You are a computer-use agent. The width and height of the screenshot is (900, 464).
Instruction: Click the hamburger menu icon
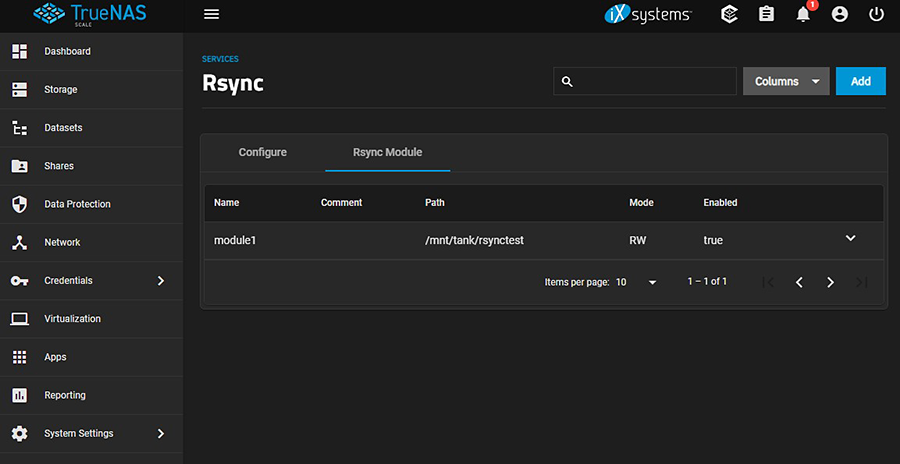click(x=211, y=14)
